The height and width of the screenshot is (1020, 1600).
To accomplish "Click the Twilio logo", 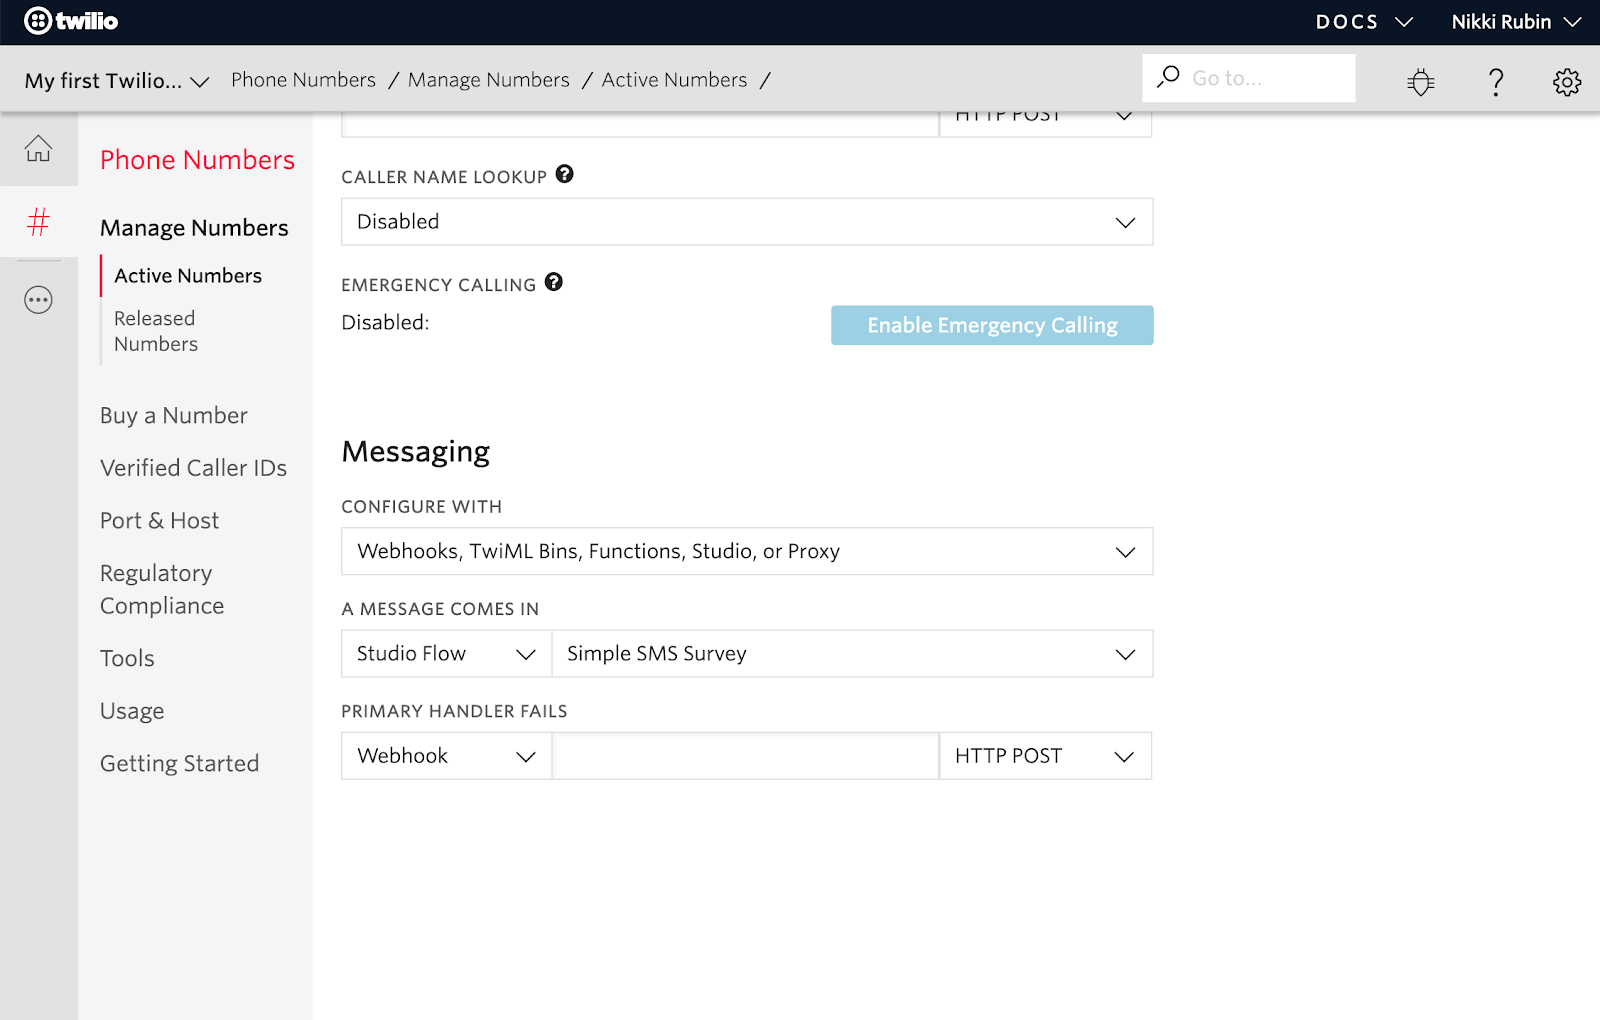I will click(x=71, y=21).
